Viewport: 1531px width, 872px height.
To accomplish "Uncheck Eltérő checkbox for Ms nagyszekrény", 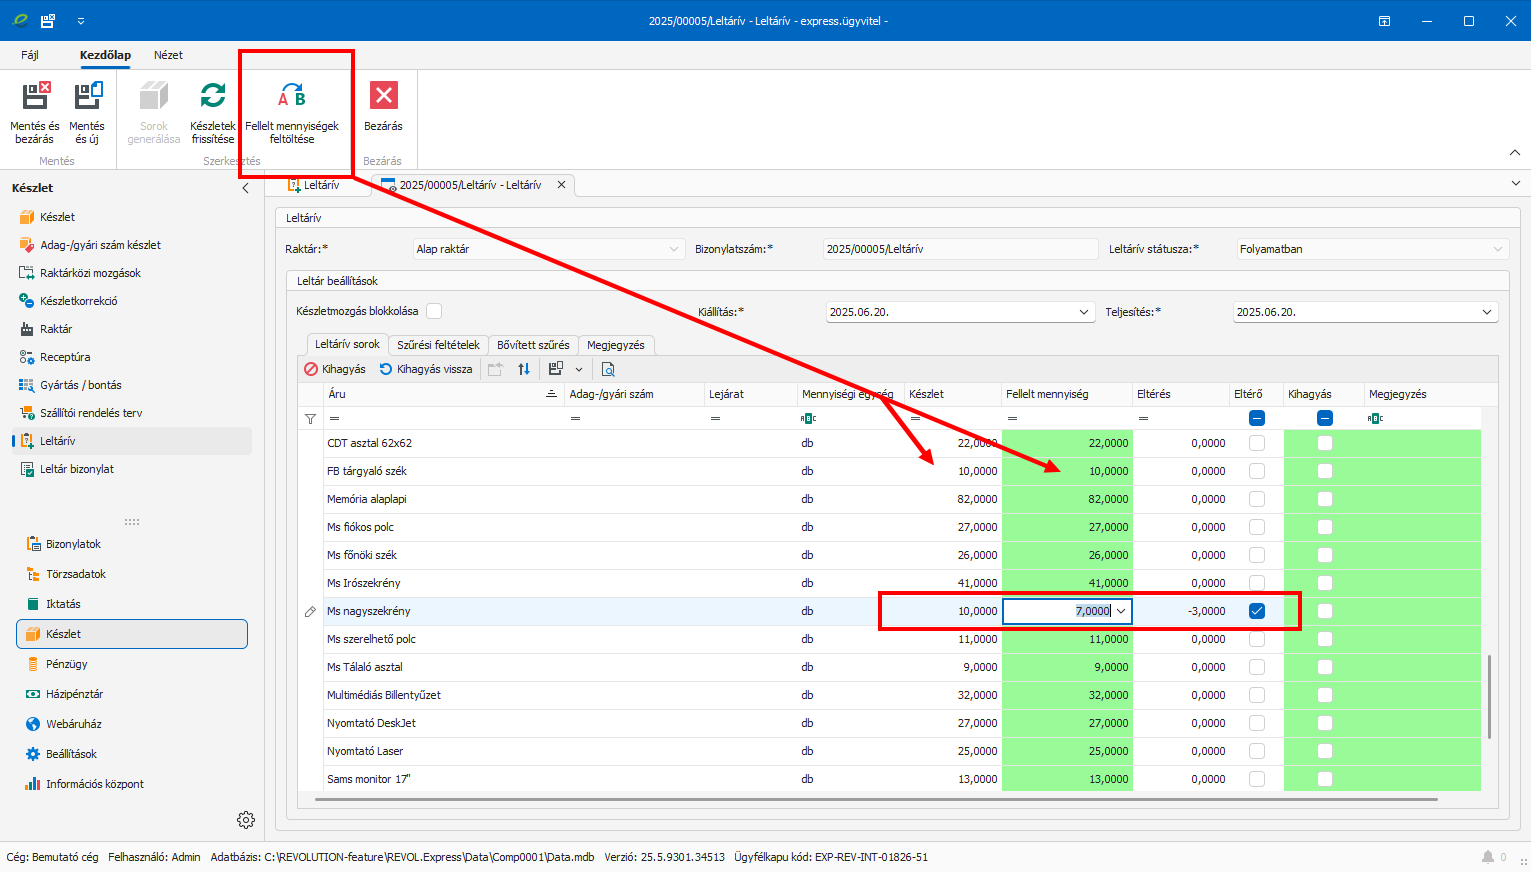I will 1257,611.
